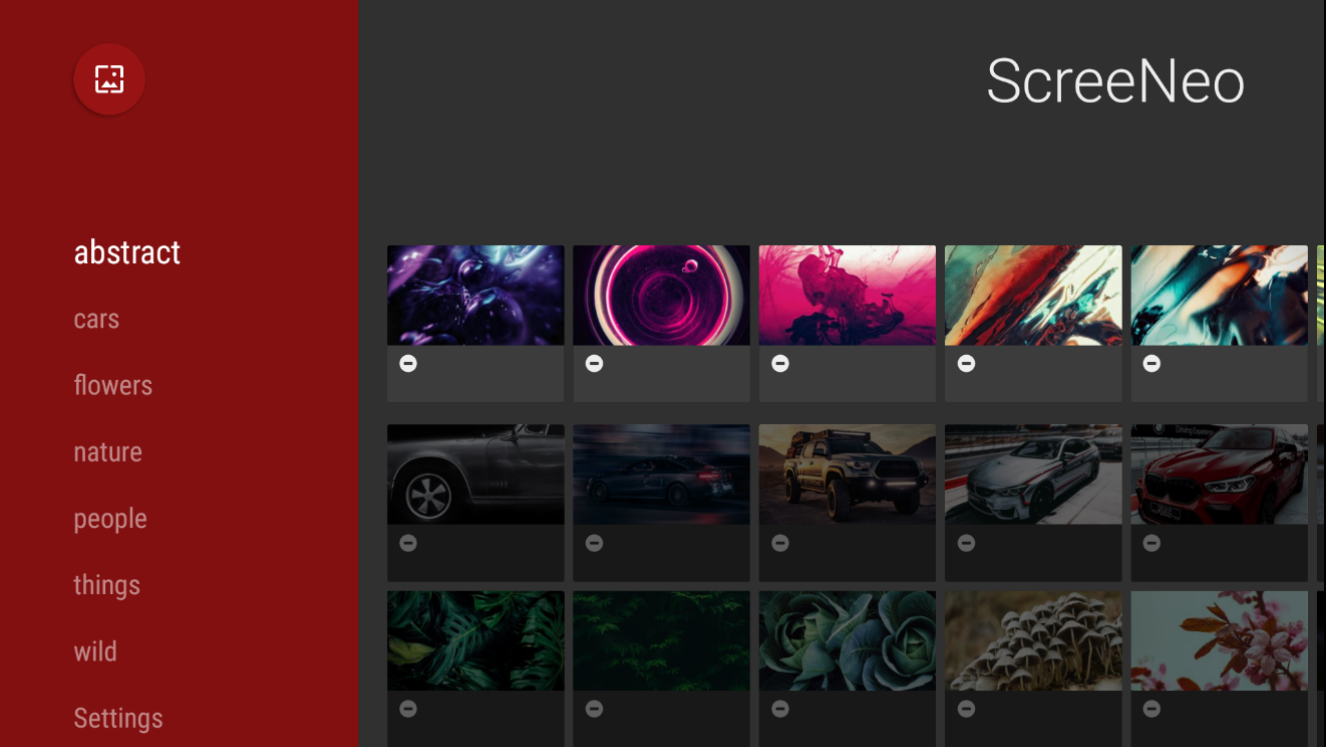This screenshot has height=747, width=1326.
Task: Click minus icon under orange marble wallpaper
Action: [966, 364]
